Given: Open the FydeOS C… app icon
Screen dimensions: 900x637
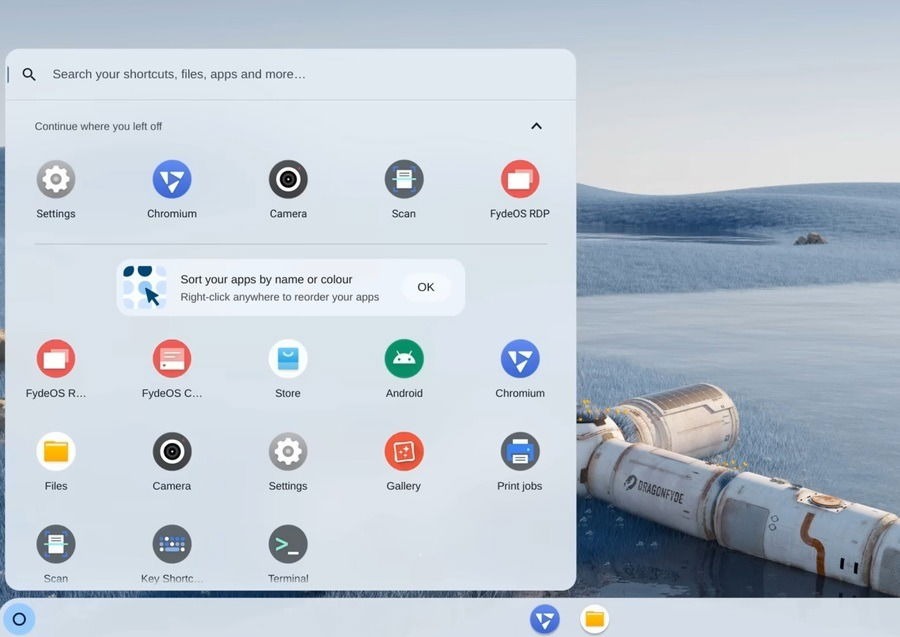Looking at the screenshot, I should tap(172, 359).
